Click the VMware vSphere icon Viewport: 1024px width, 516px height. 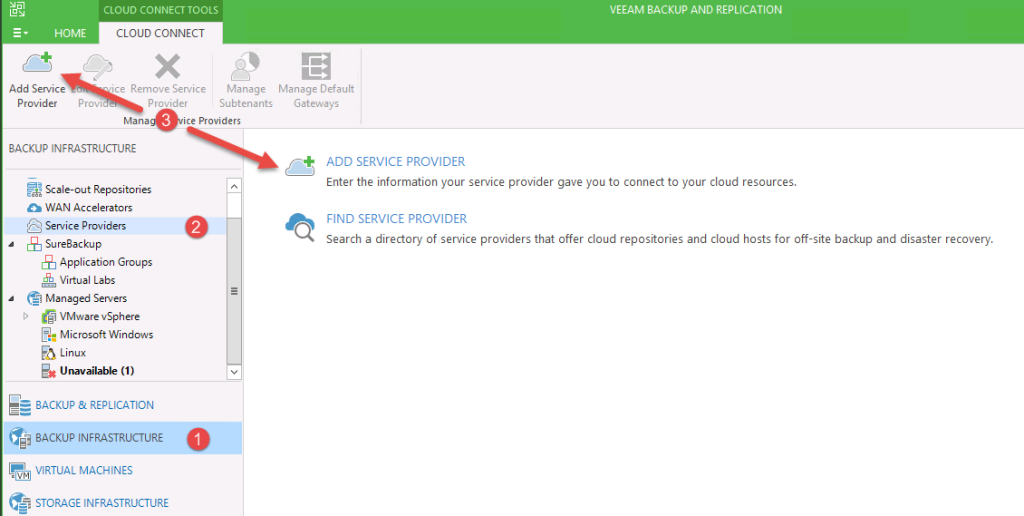pyautogui.click(x=49, y=317)
